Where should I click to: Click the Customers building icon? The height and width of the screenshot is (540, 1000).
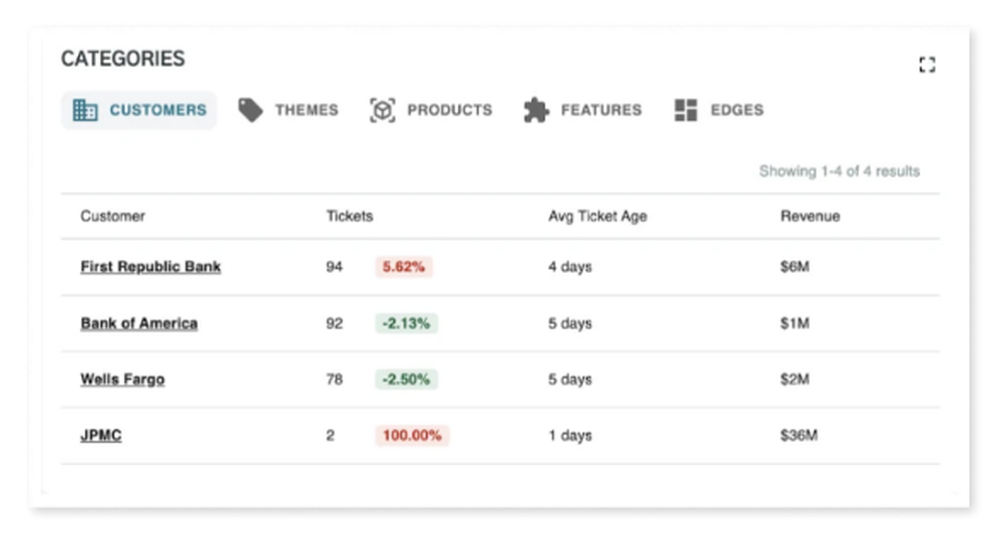pyautogui.click(x=85, y=110)
